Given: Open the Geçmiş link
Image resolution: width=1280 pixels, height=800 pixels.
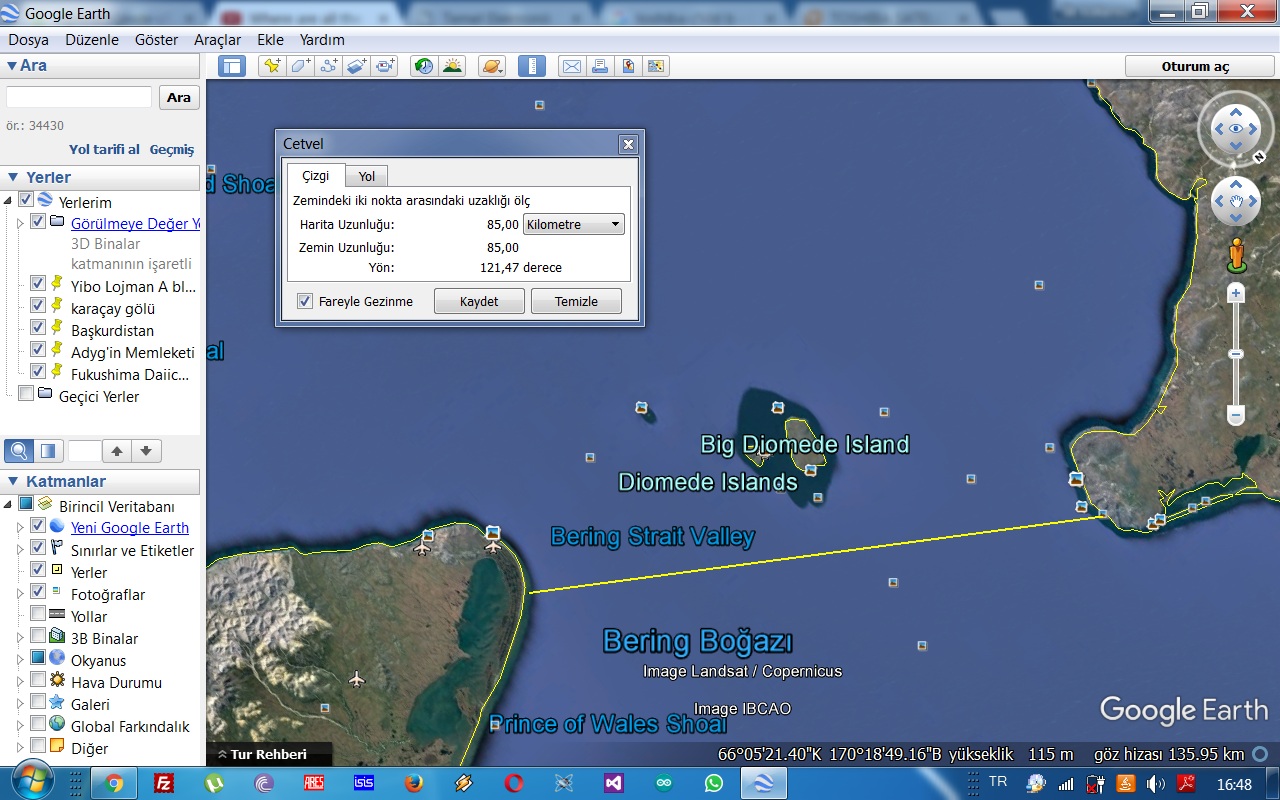Looking at the screenshot, I should 172,149.
